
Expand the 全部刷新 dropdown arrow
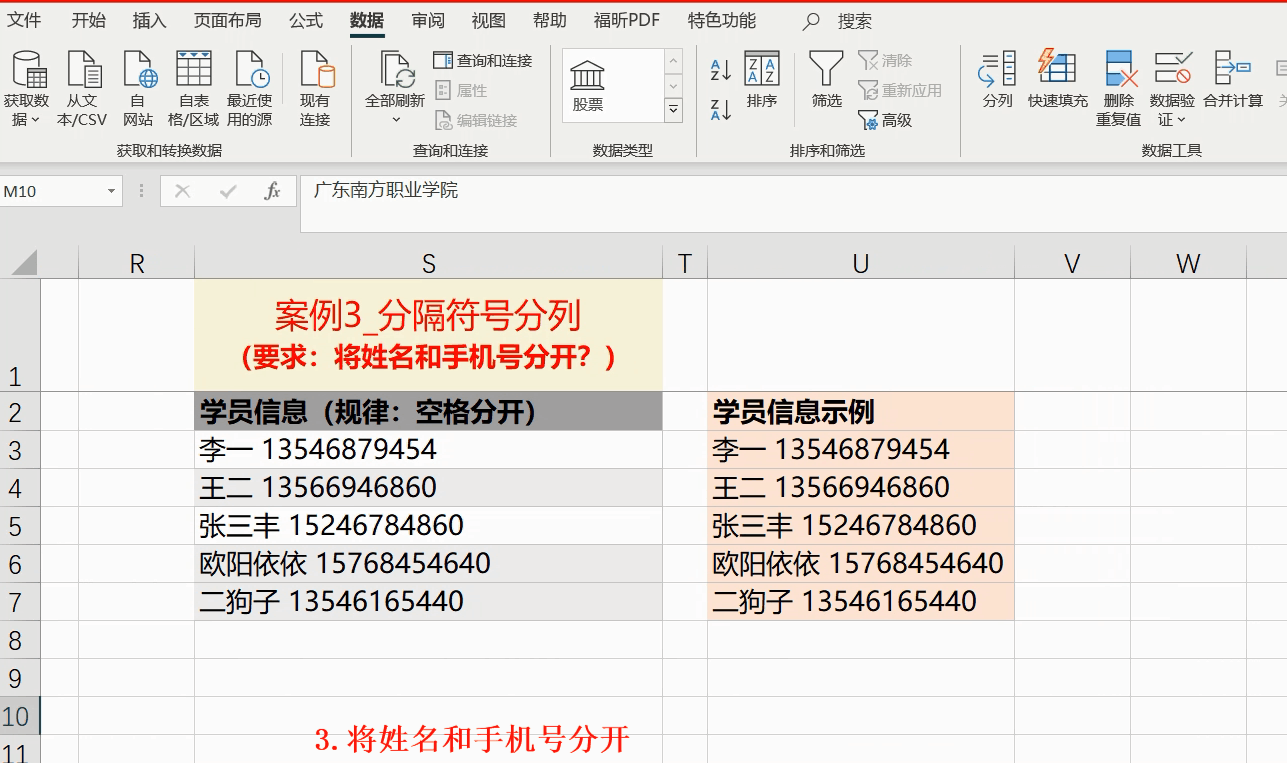(x=396, y=120)
